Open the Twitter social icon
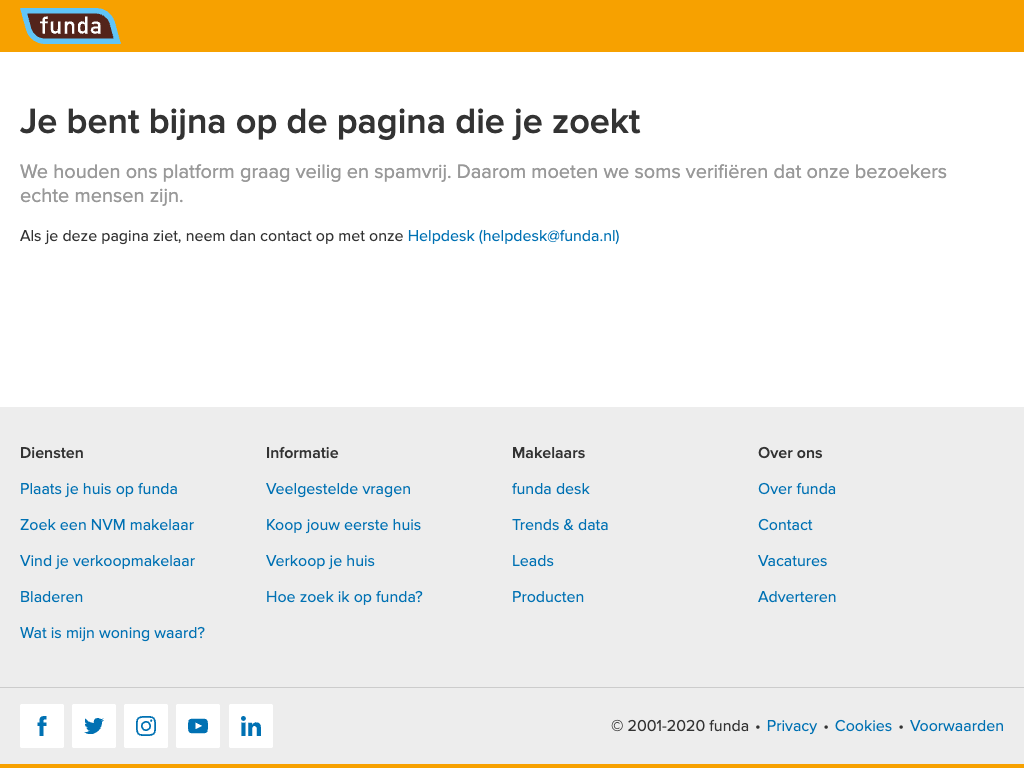The image size is (1024, 768). [94, 726]
